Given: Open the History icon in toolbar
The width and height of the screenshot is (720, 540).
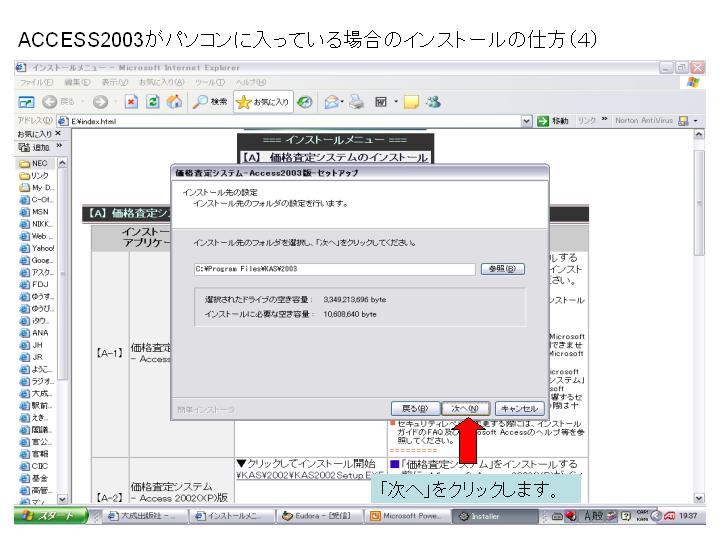Looking at the screenshot, I should coord(304,102).
